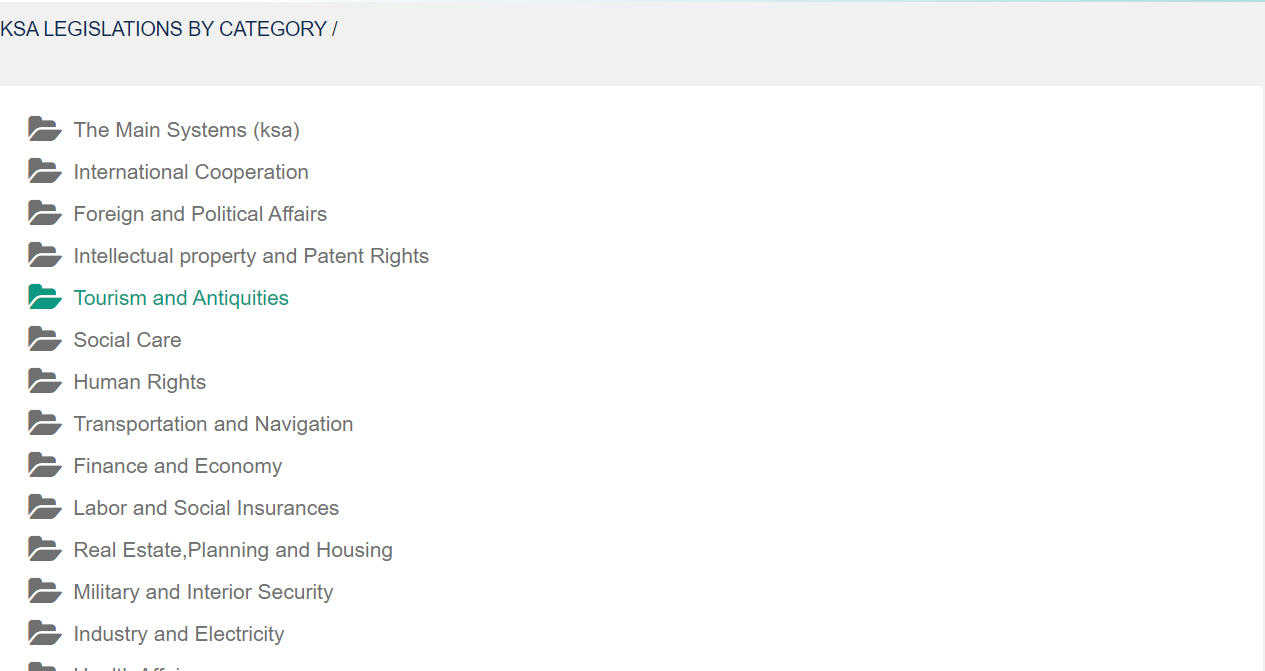Viewport: 1265px width, 671px height.
Task: Open the Finance and Economy category label
Action: pyautogui.click(x=178, y=466)
